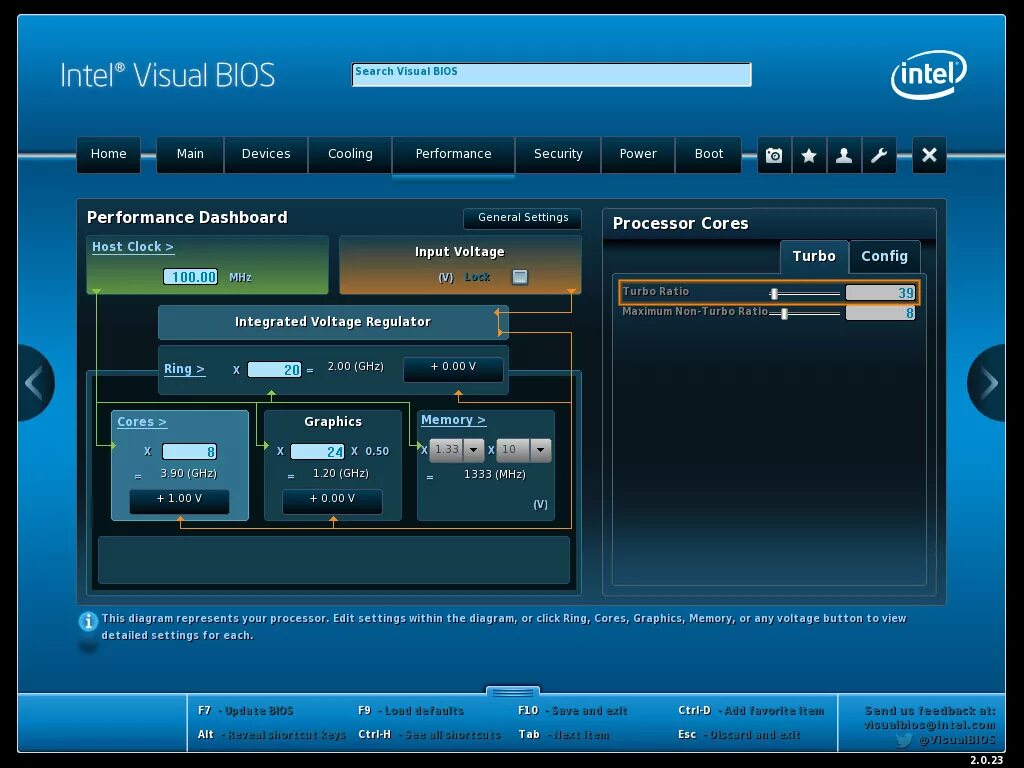Click the Host Clock 100.00 MHz field
Viewport: 1024px width, 768px height.
tap(190, 277)
